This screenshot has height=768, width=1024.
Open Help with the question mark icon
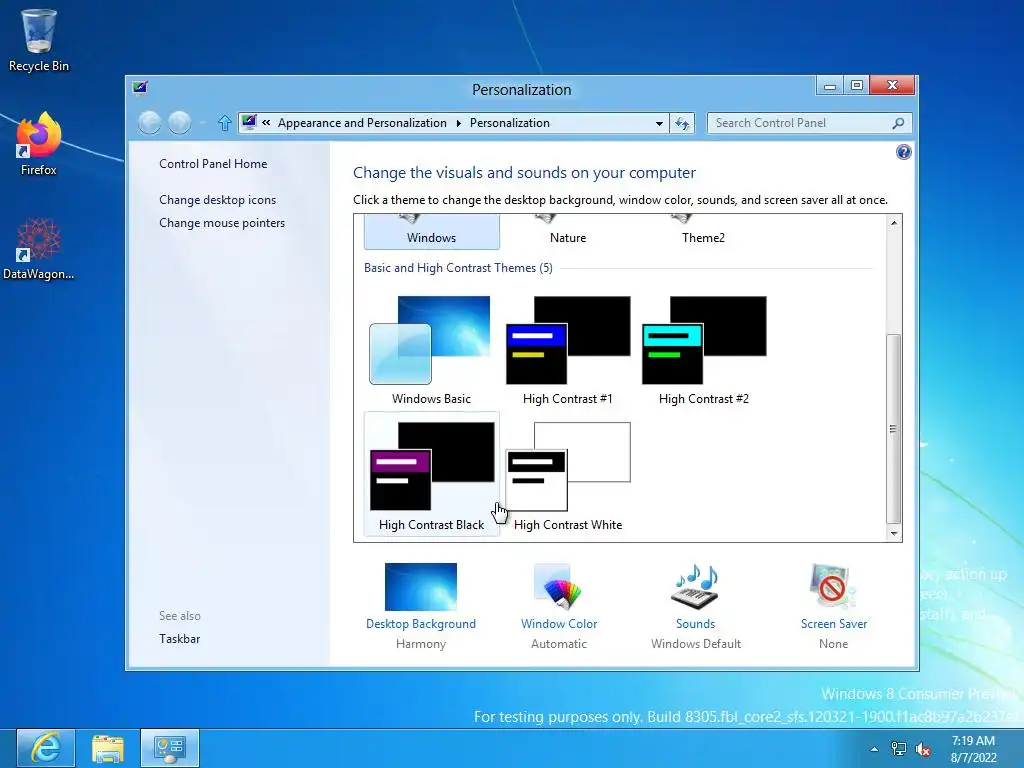903,152
